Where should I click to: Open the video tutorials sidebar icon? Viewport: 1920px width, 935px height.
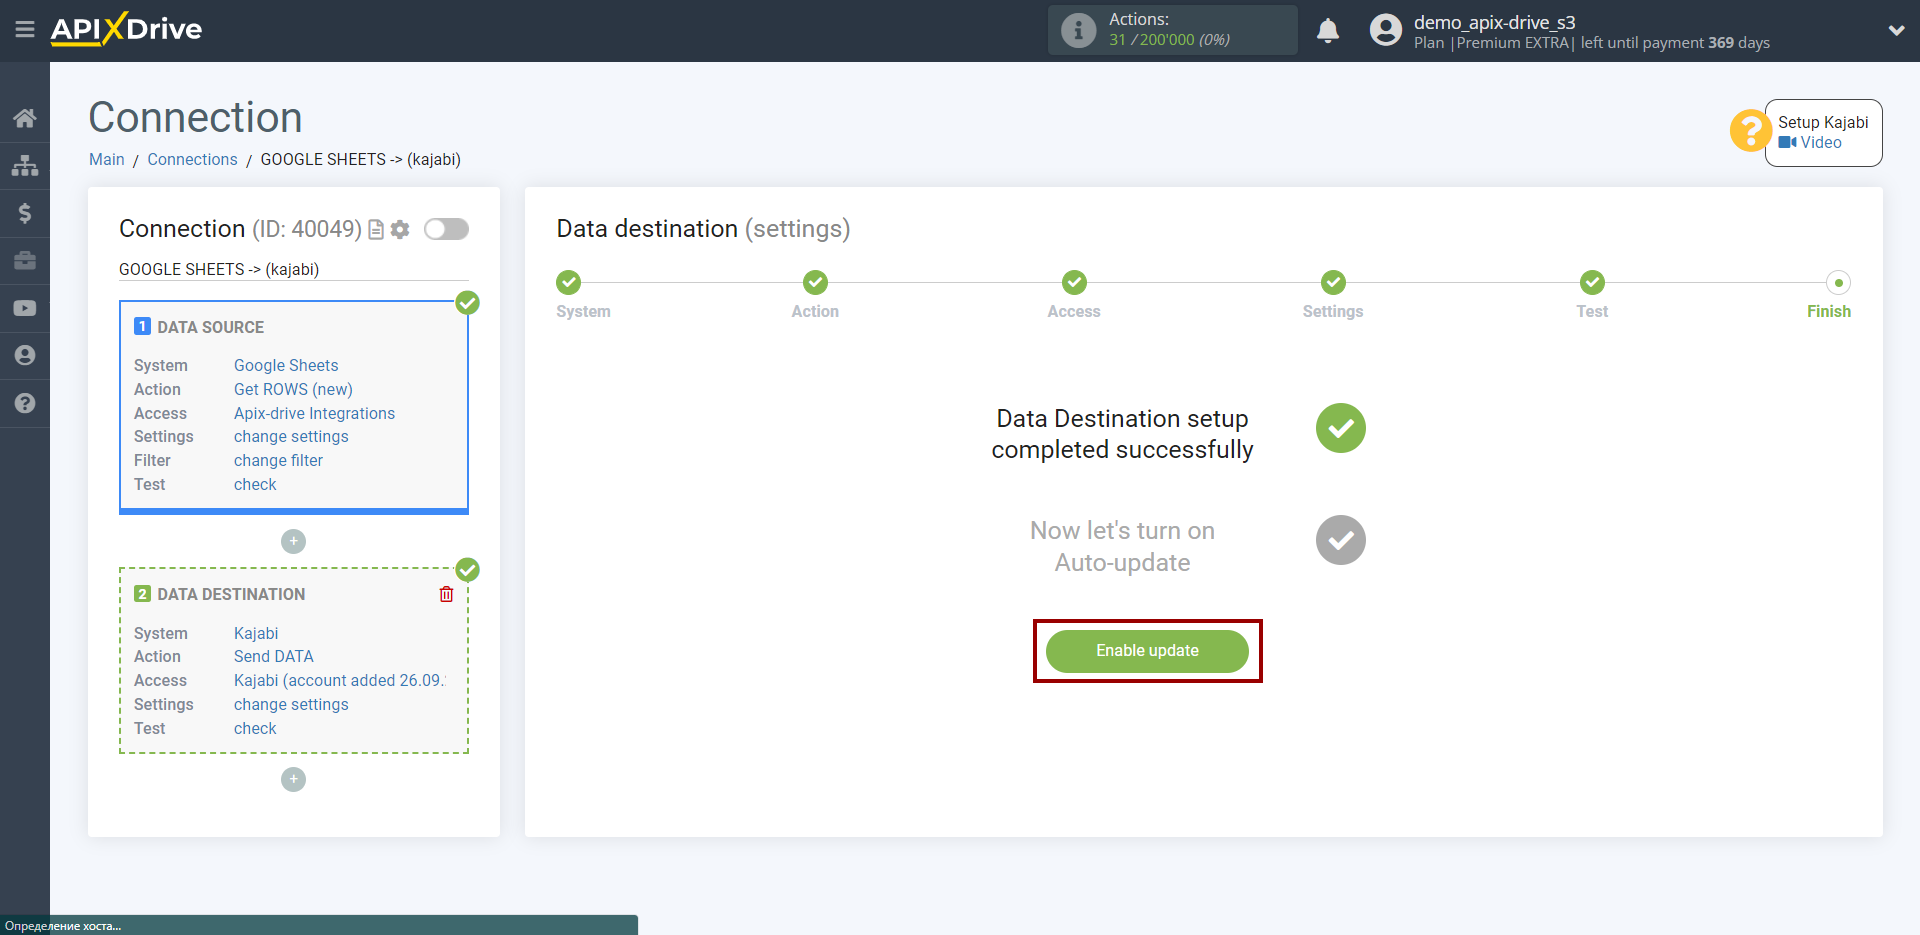25,308
